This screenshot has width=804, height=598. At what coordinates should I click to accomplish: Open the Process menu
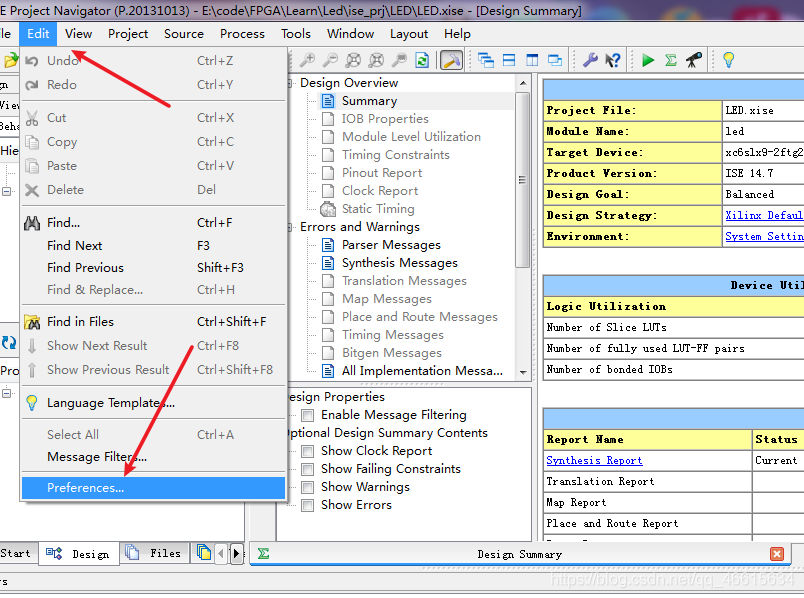242,34
